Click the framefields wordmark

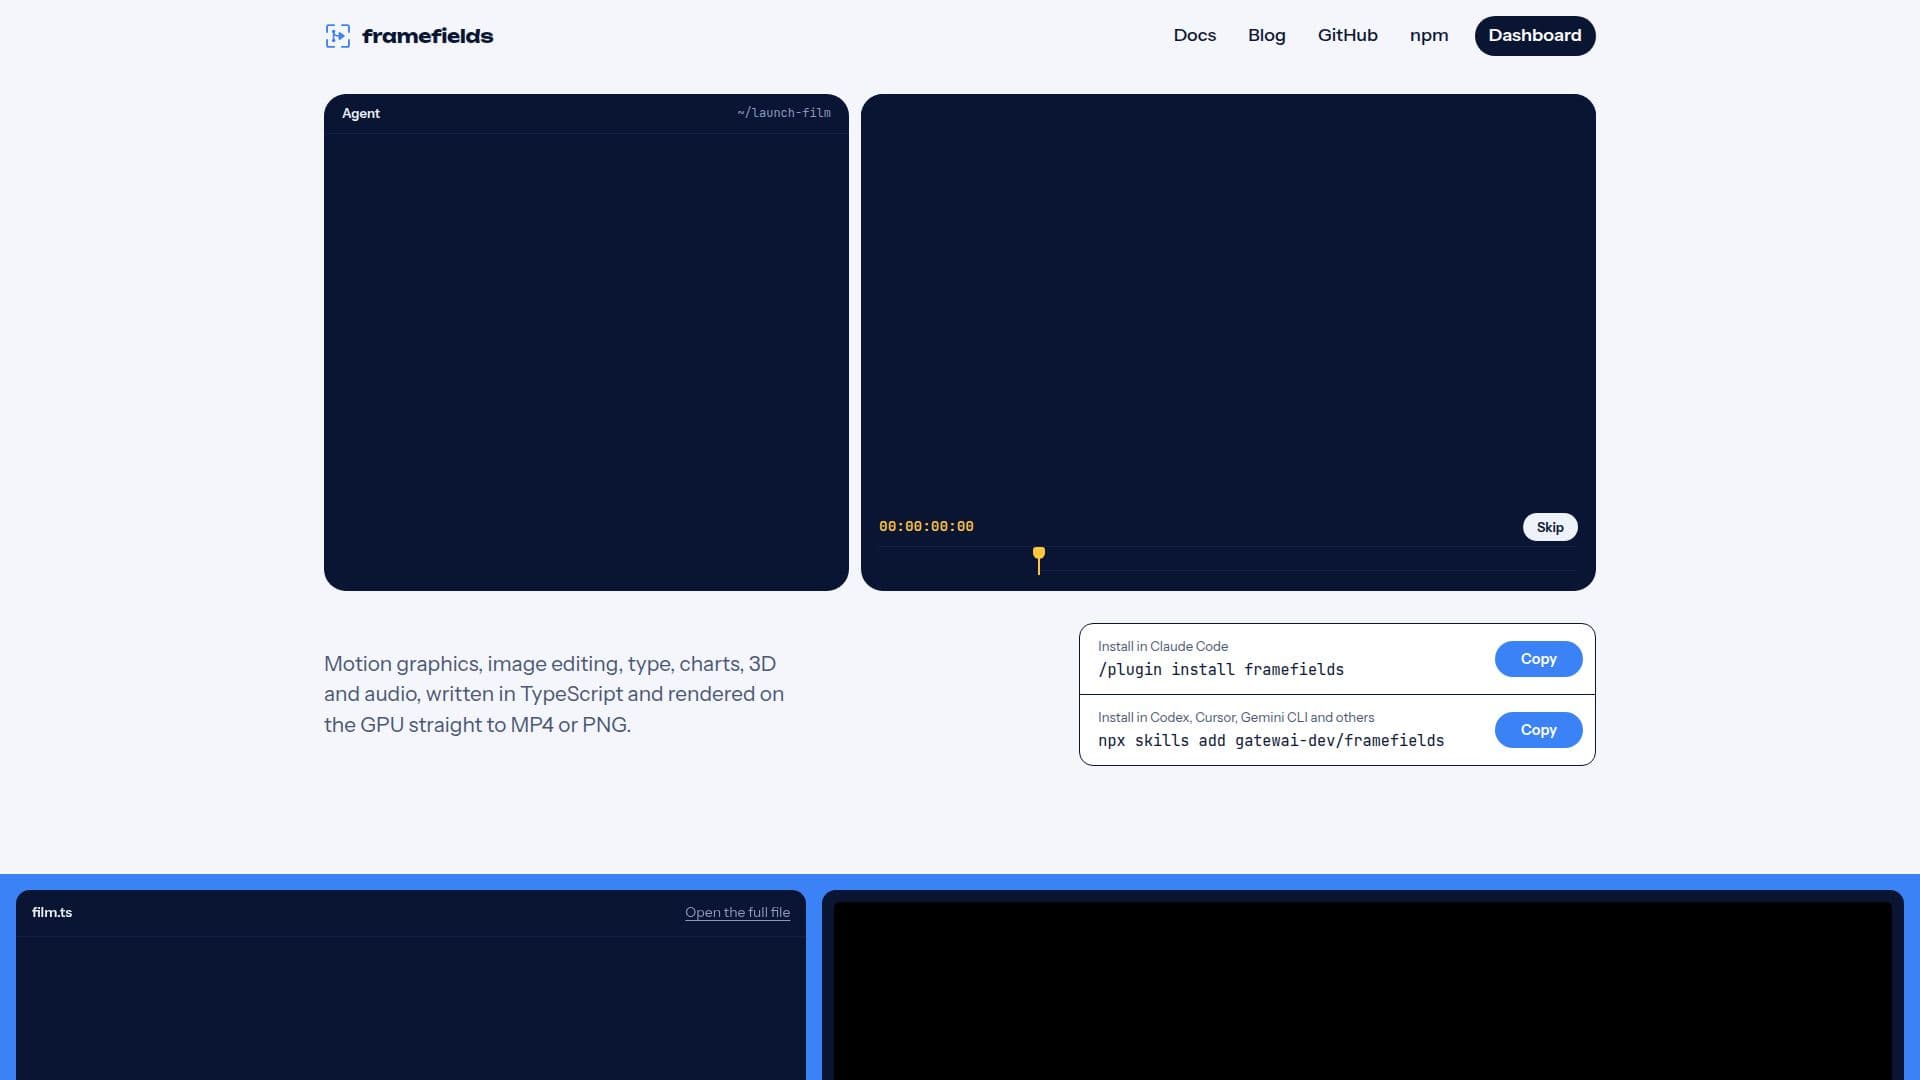[x=427, y=36]
